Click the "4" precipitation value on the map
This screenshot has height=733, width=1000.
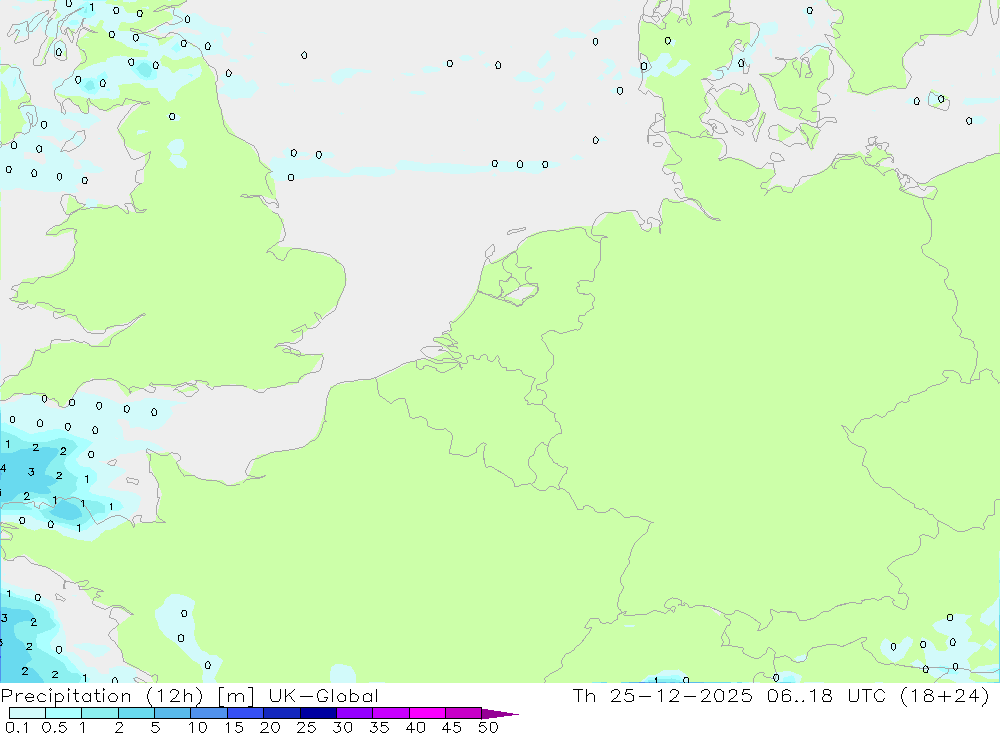(4, 468)
